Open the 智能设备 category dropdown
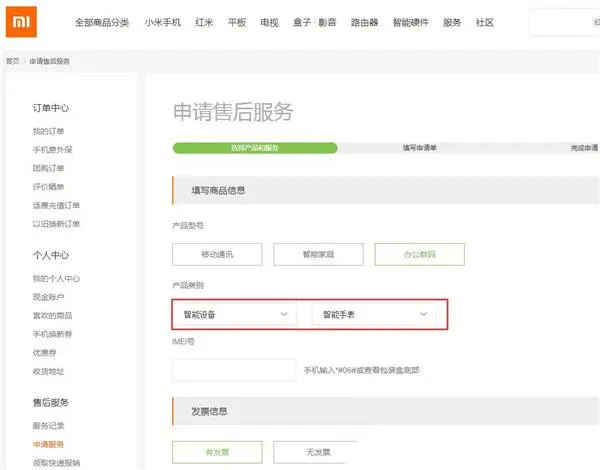The height and width of the screenshot is (470, 600). (235, 315)
